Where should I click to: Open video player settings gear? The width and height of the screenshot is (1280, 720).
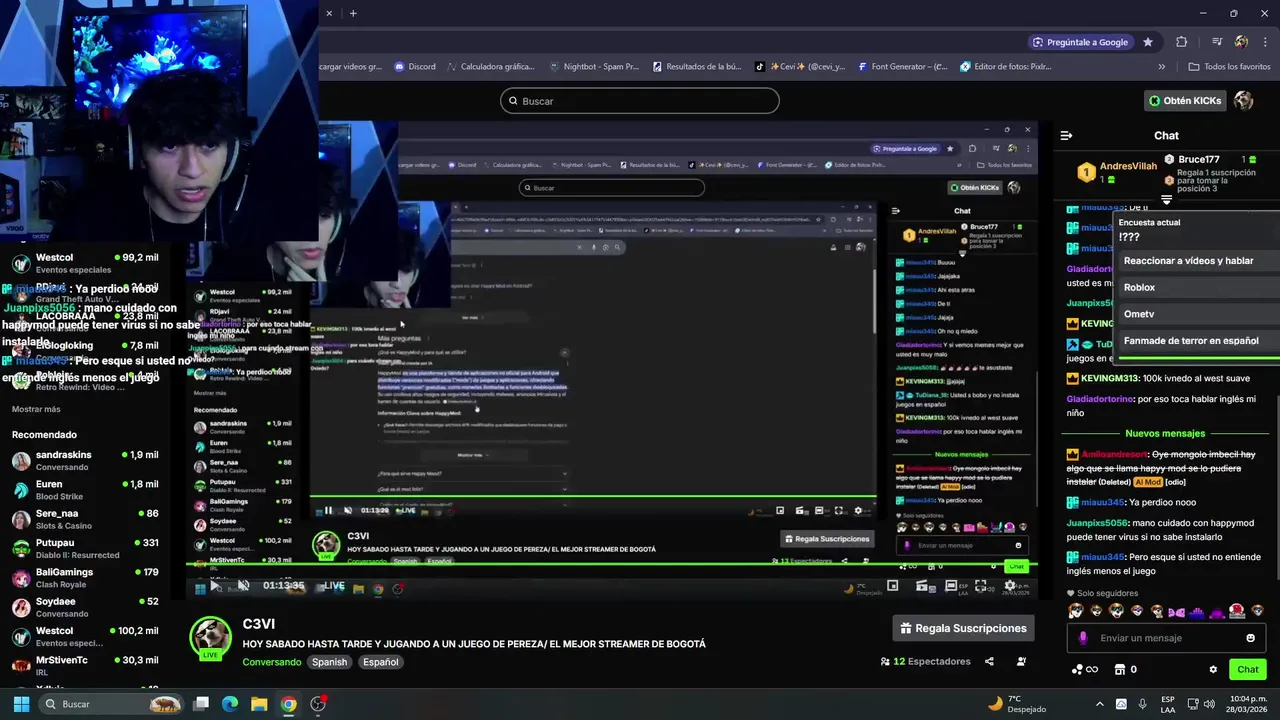point(1009,586)
